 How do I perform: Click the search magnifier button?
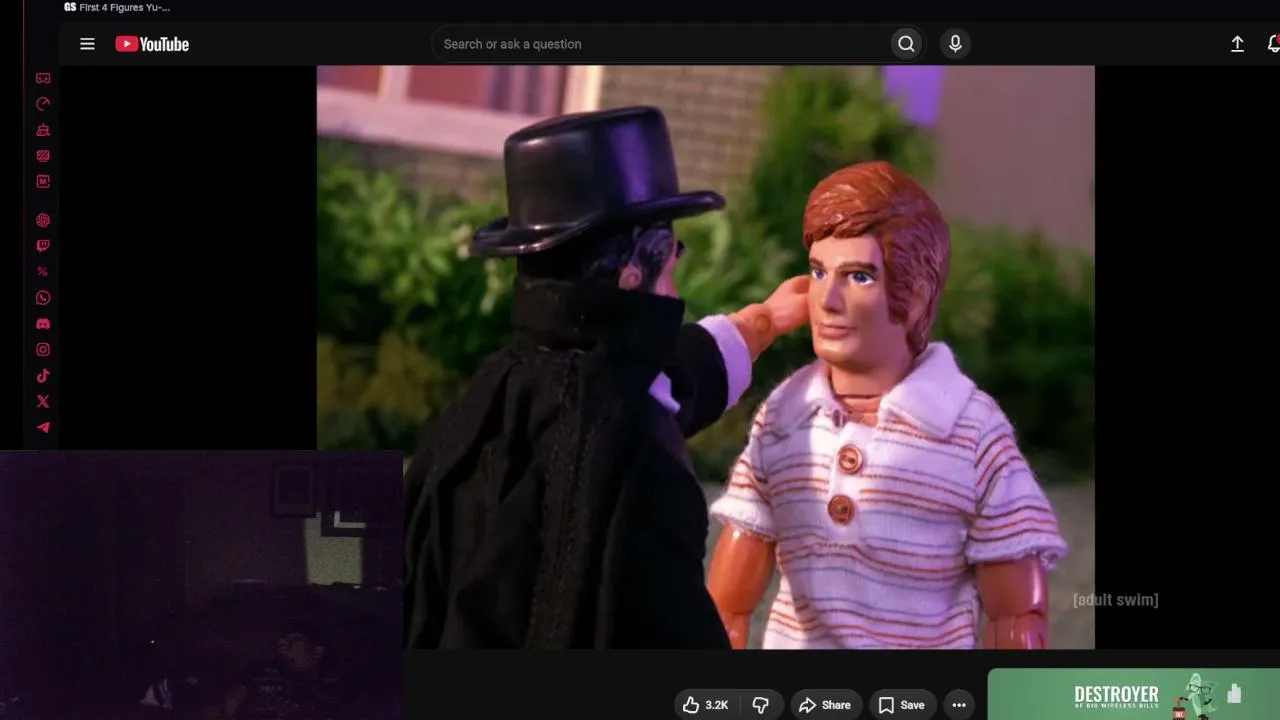coord(906,44)
